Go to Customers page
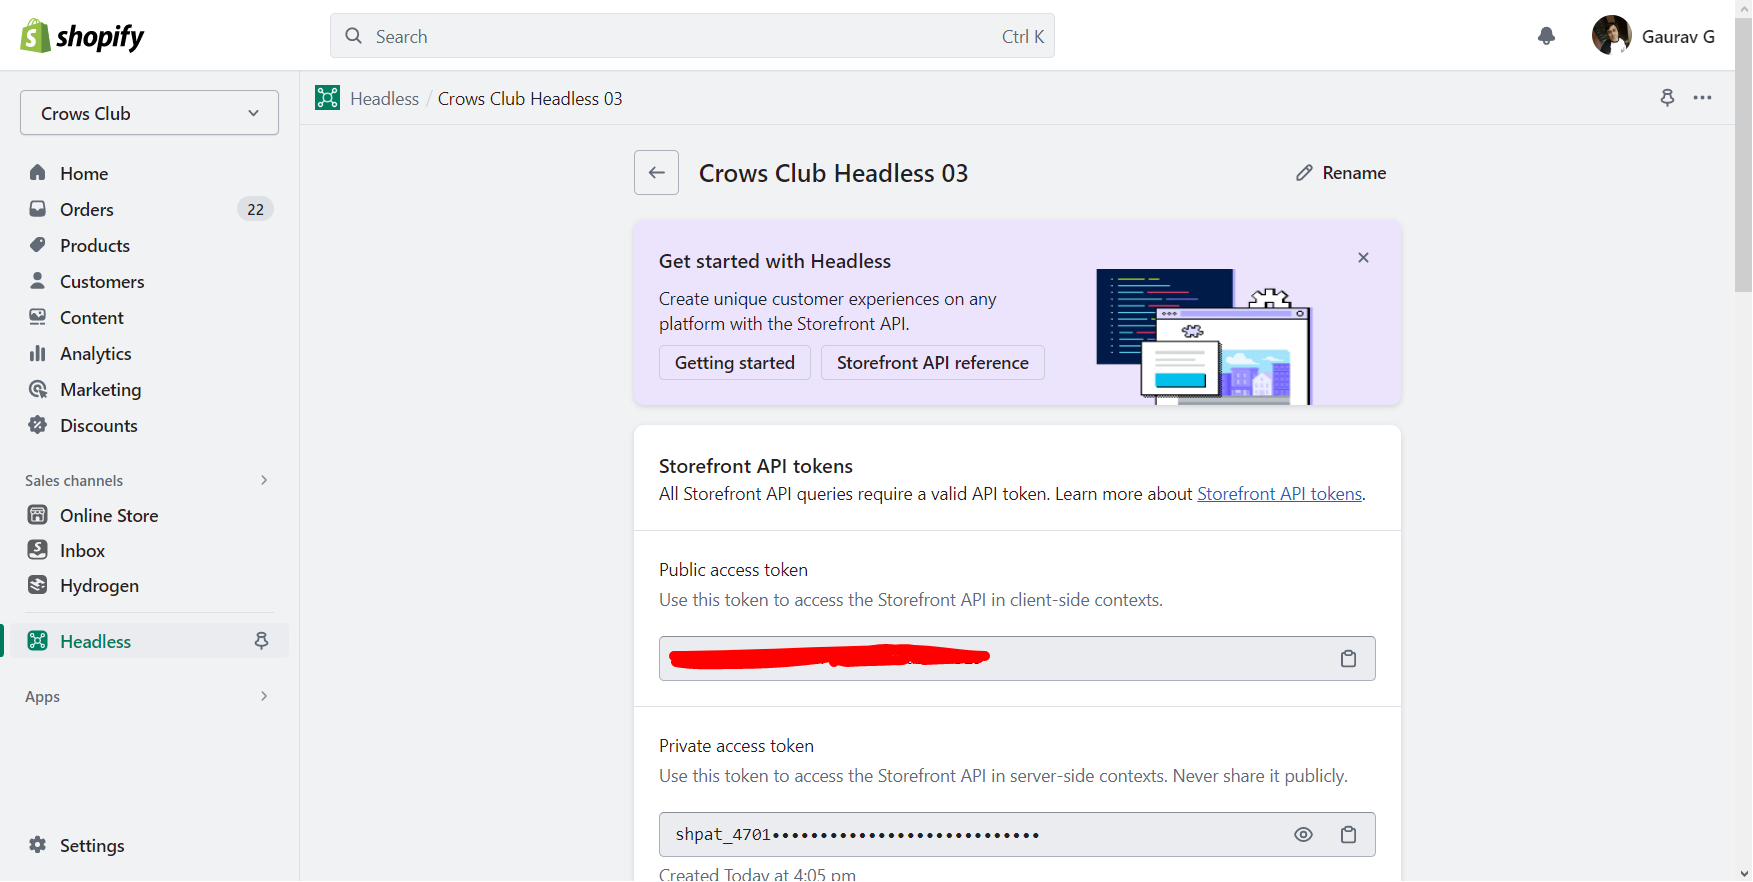This screenshot has width=1753, height=882. [102, 281]
